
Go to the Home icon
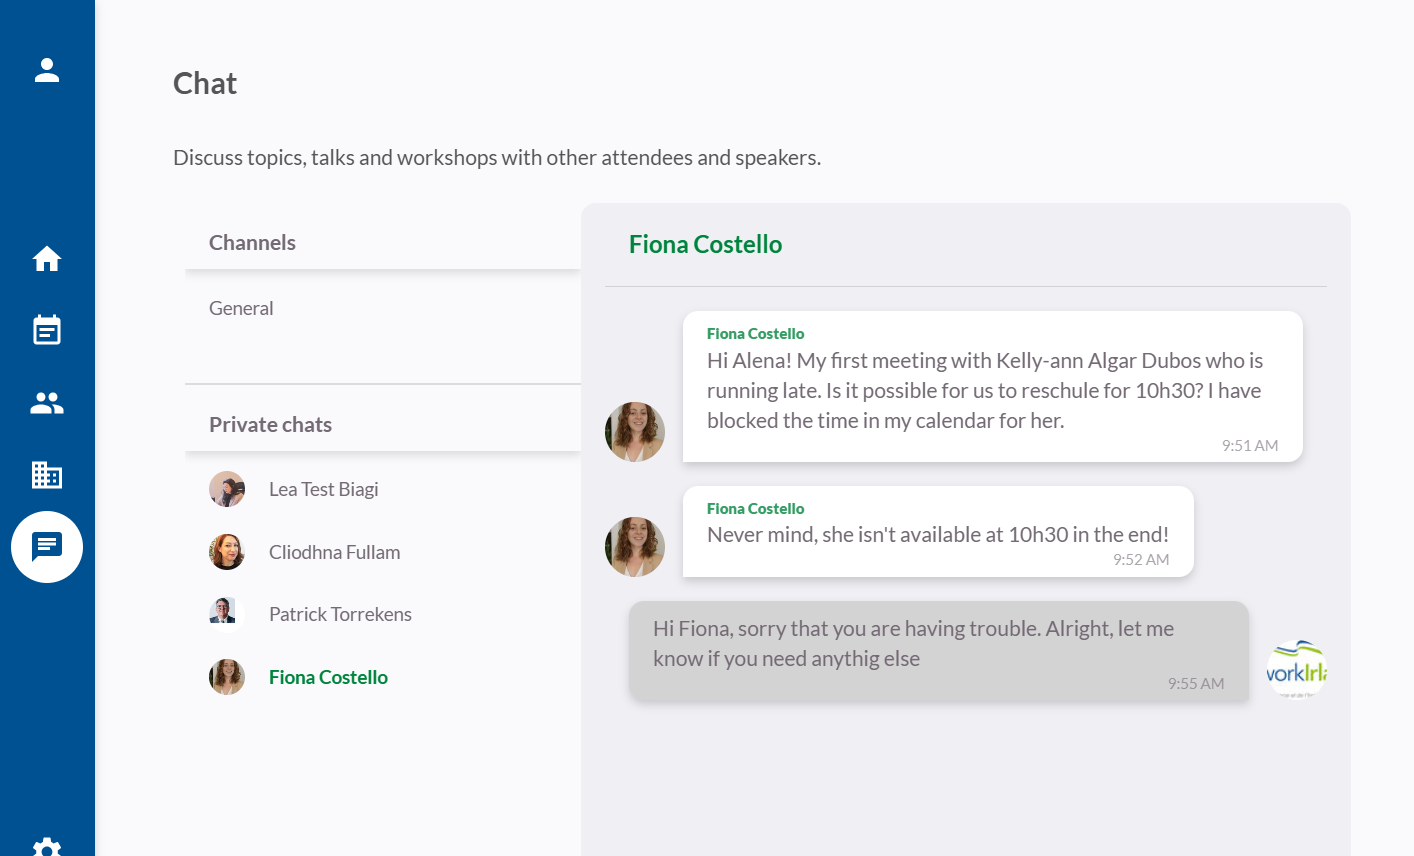coord(47,259)
